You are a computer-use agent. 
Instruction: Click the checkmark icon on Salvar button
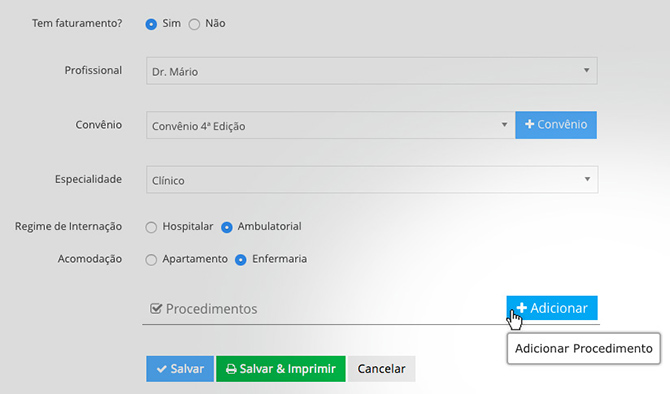162,369
